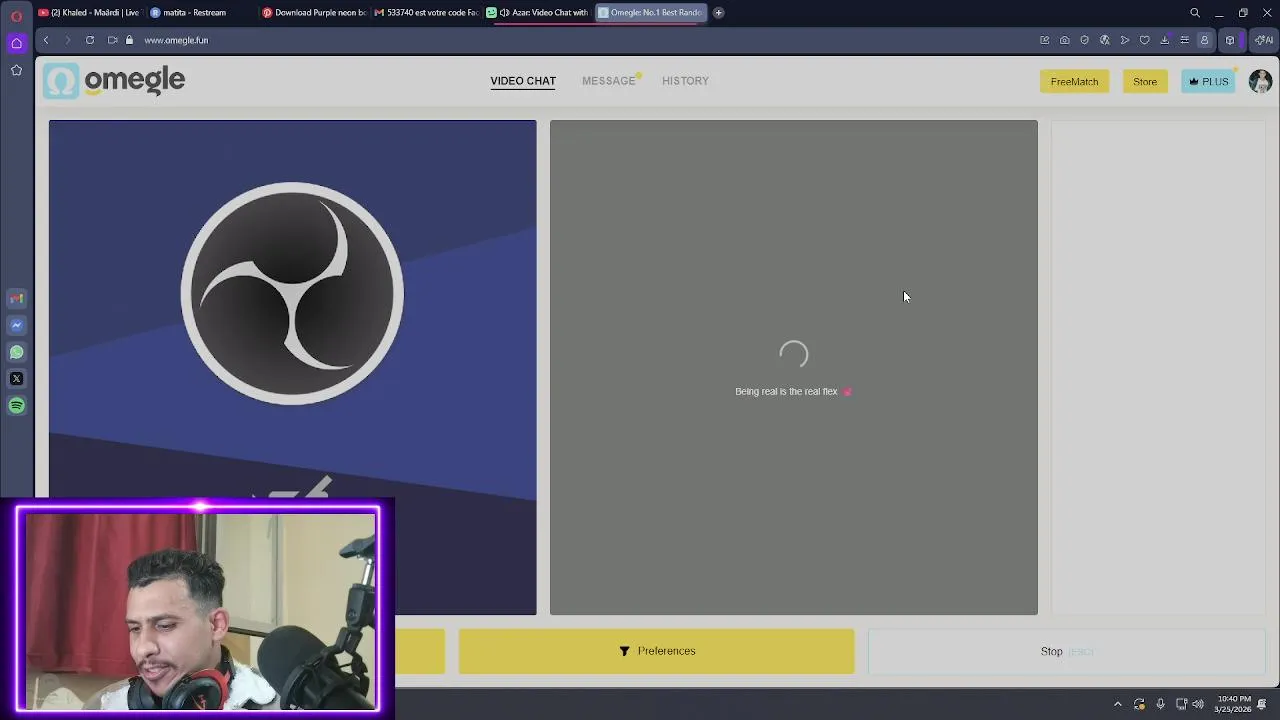Open the Opera AI assistant button
The height and width of the screenshot is (720, 1280).
(x=1264, y=40)
